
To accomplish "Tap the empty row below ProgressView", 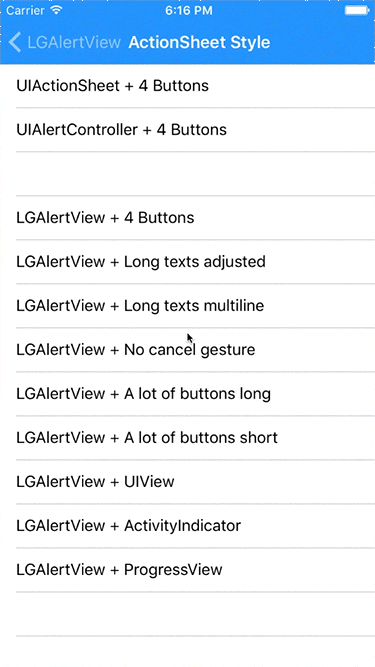I will 188,614.
